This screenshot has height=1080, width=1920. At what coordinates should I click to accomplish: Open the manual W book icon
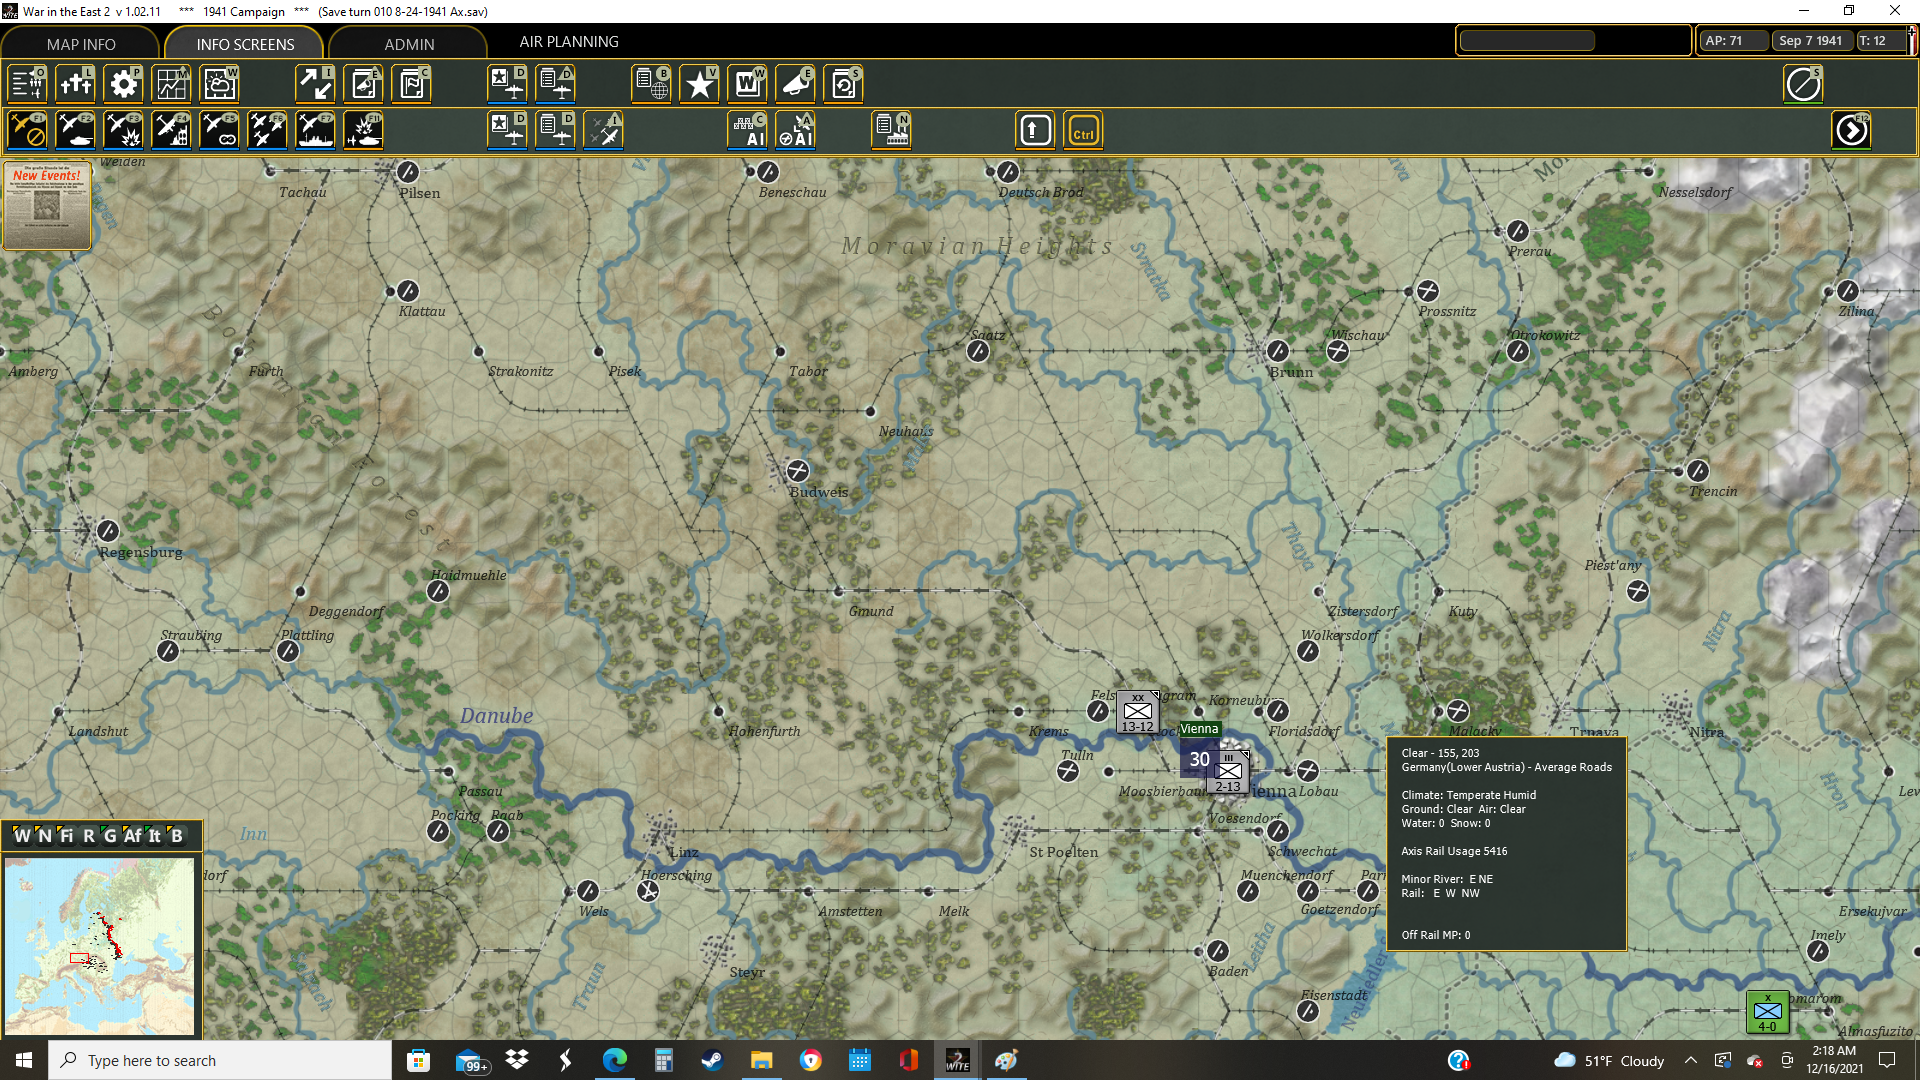coord(748,84)
